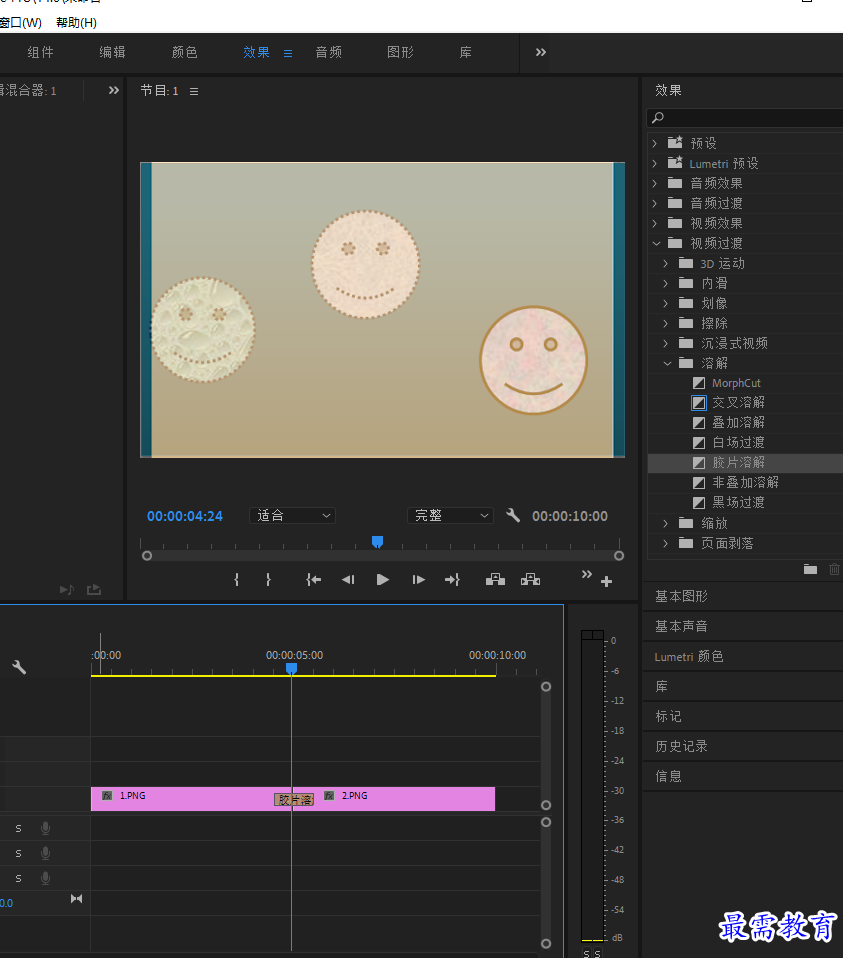This screenshot has width=843, height=958.
Task: Switch to 编辑 workspace tab
Action: pos(112,53)
